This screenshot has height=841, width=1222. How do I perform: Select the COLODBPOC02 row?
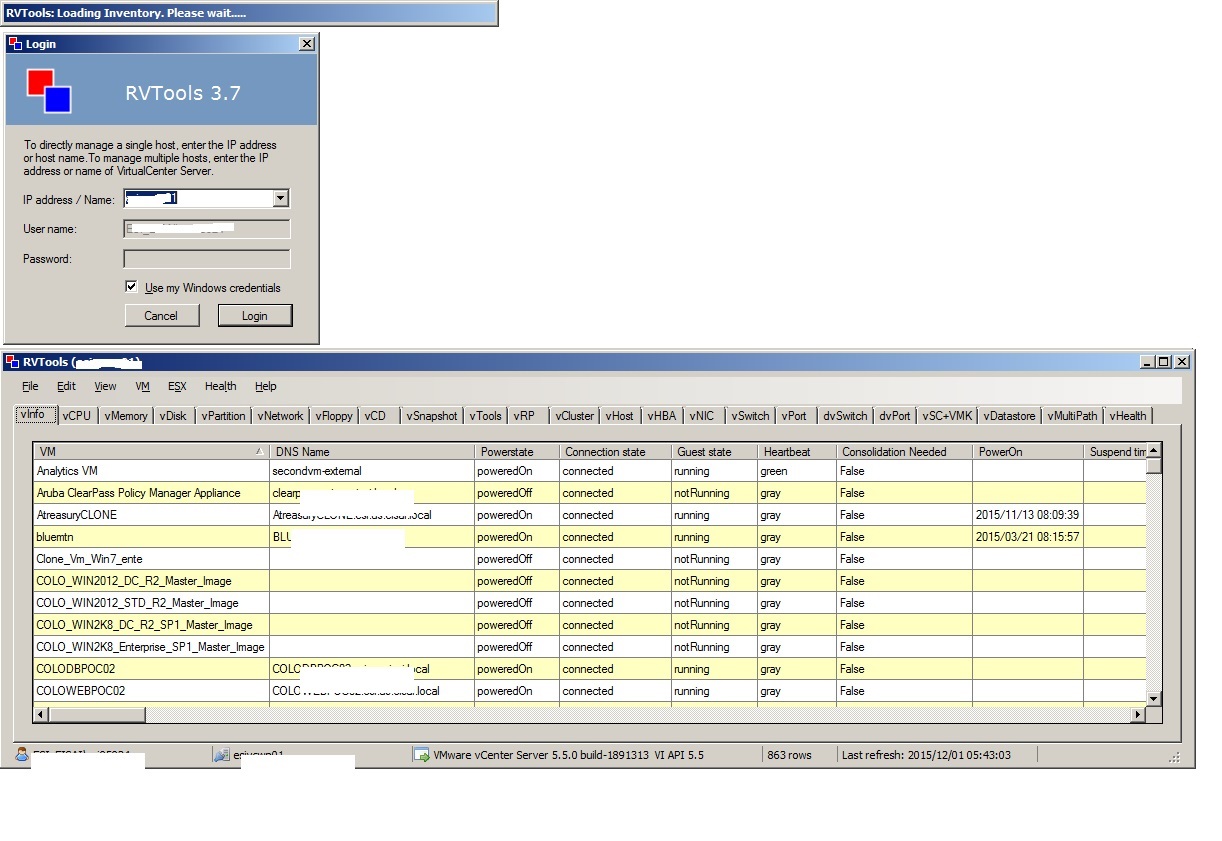[x=590, y=668]
